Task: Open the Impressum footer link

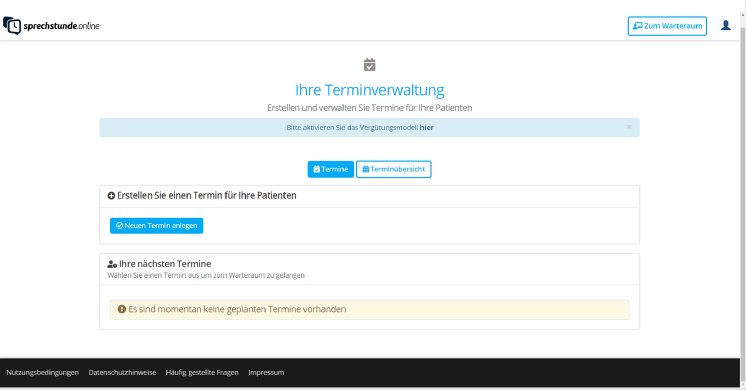Action: (x=266, y=372)
